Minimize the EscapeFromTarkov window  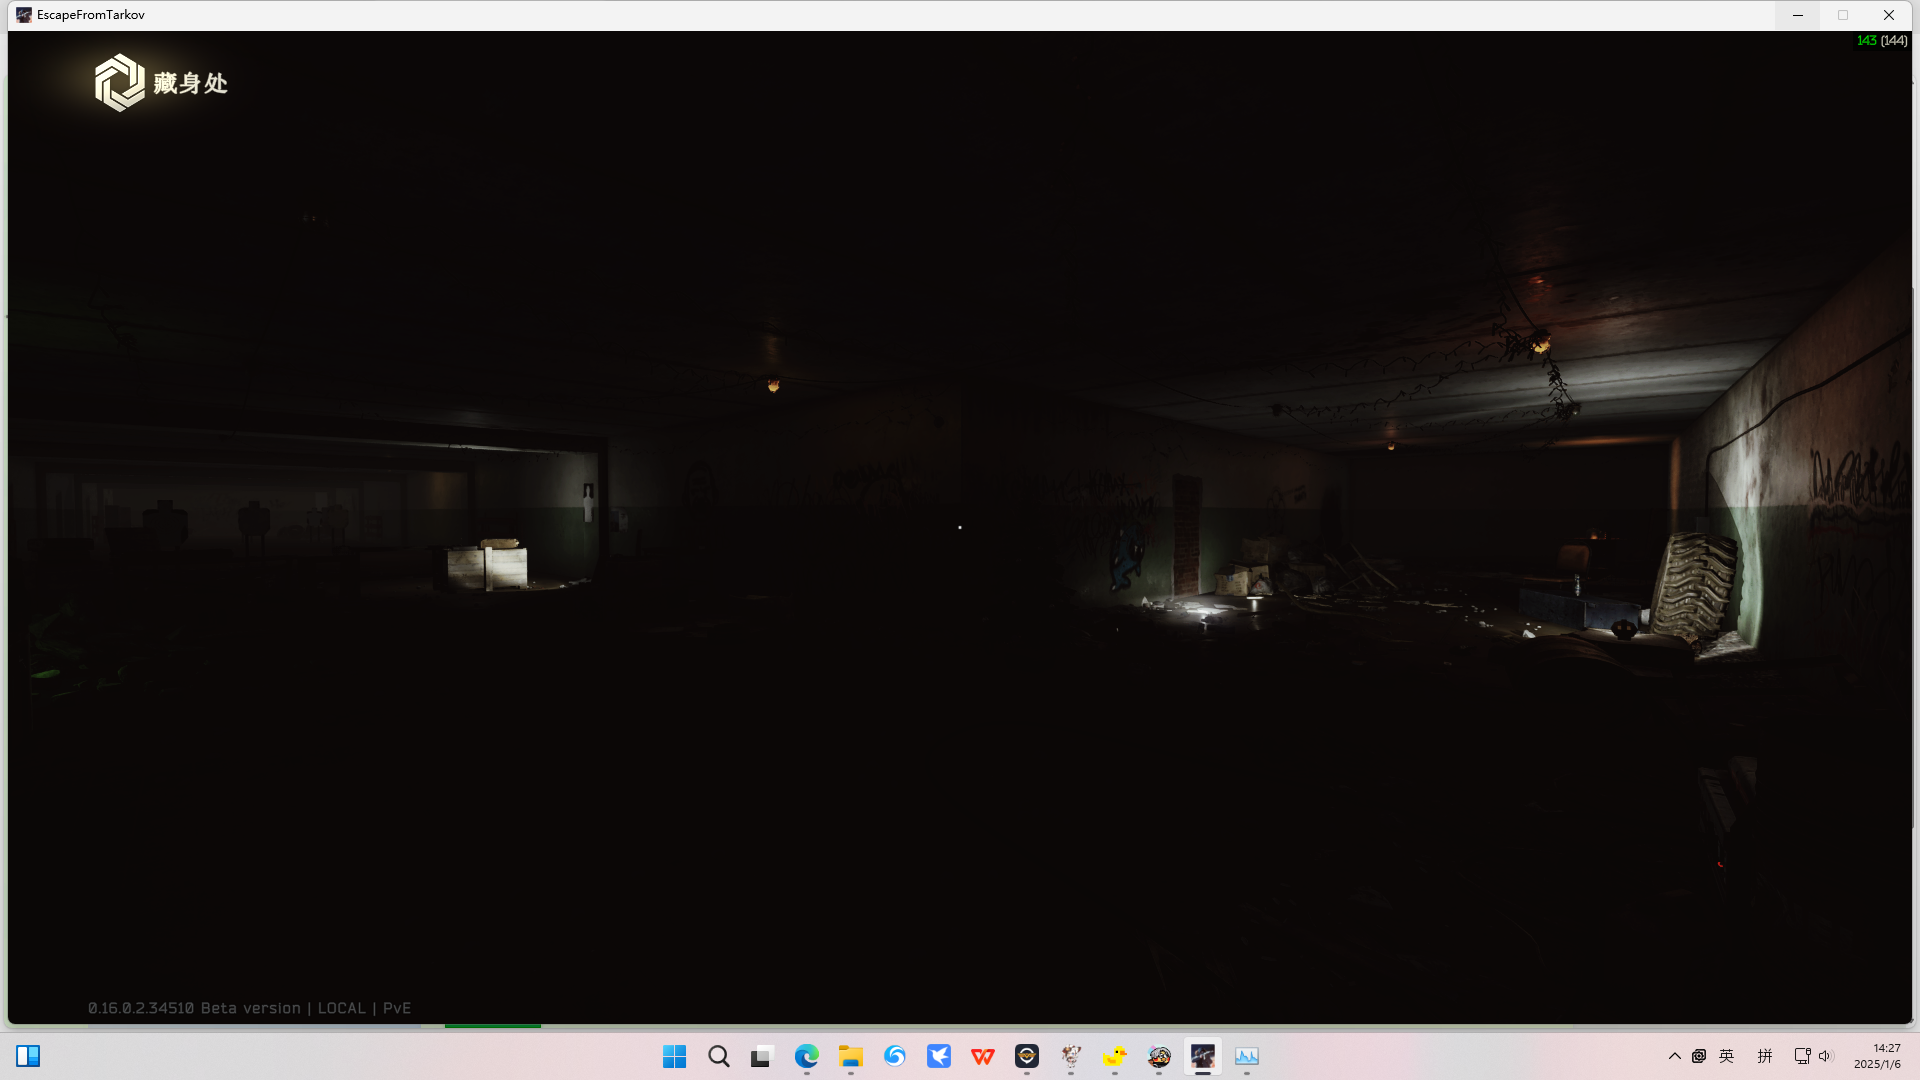pyautogui.click(x=1798, y=15)
